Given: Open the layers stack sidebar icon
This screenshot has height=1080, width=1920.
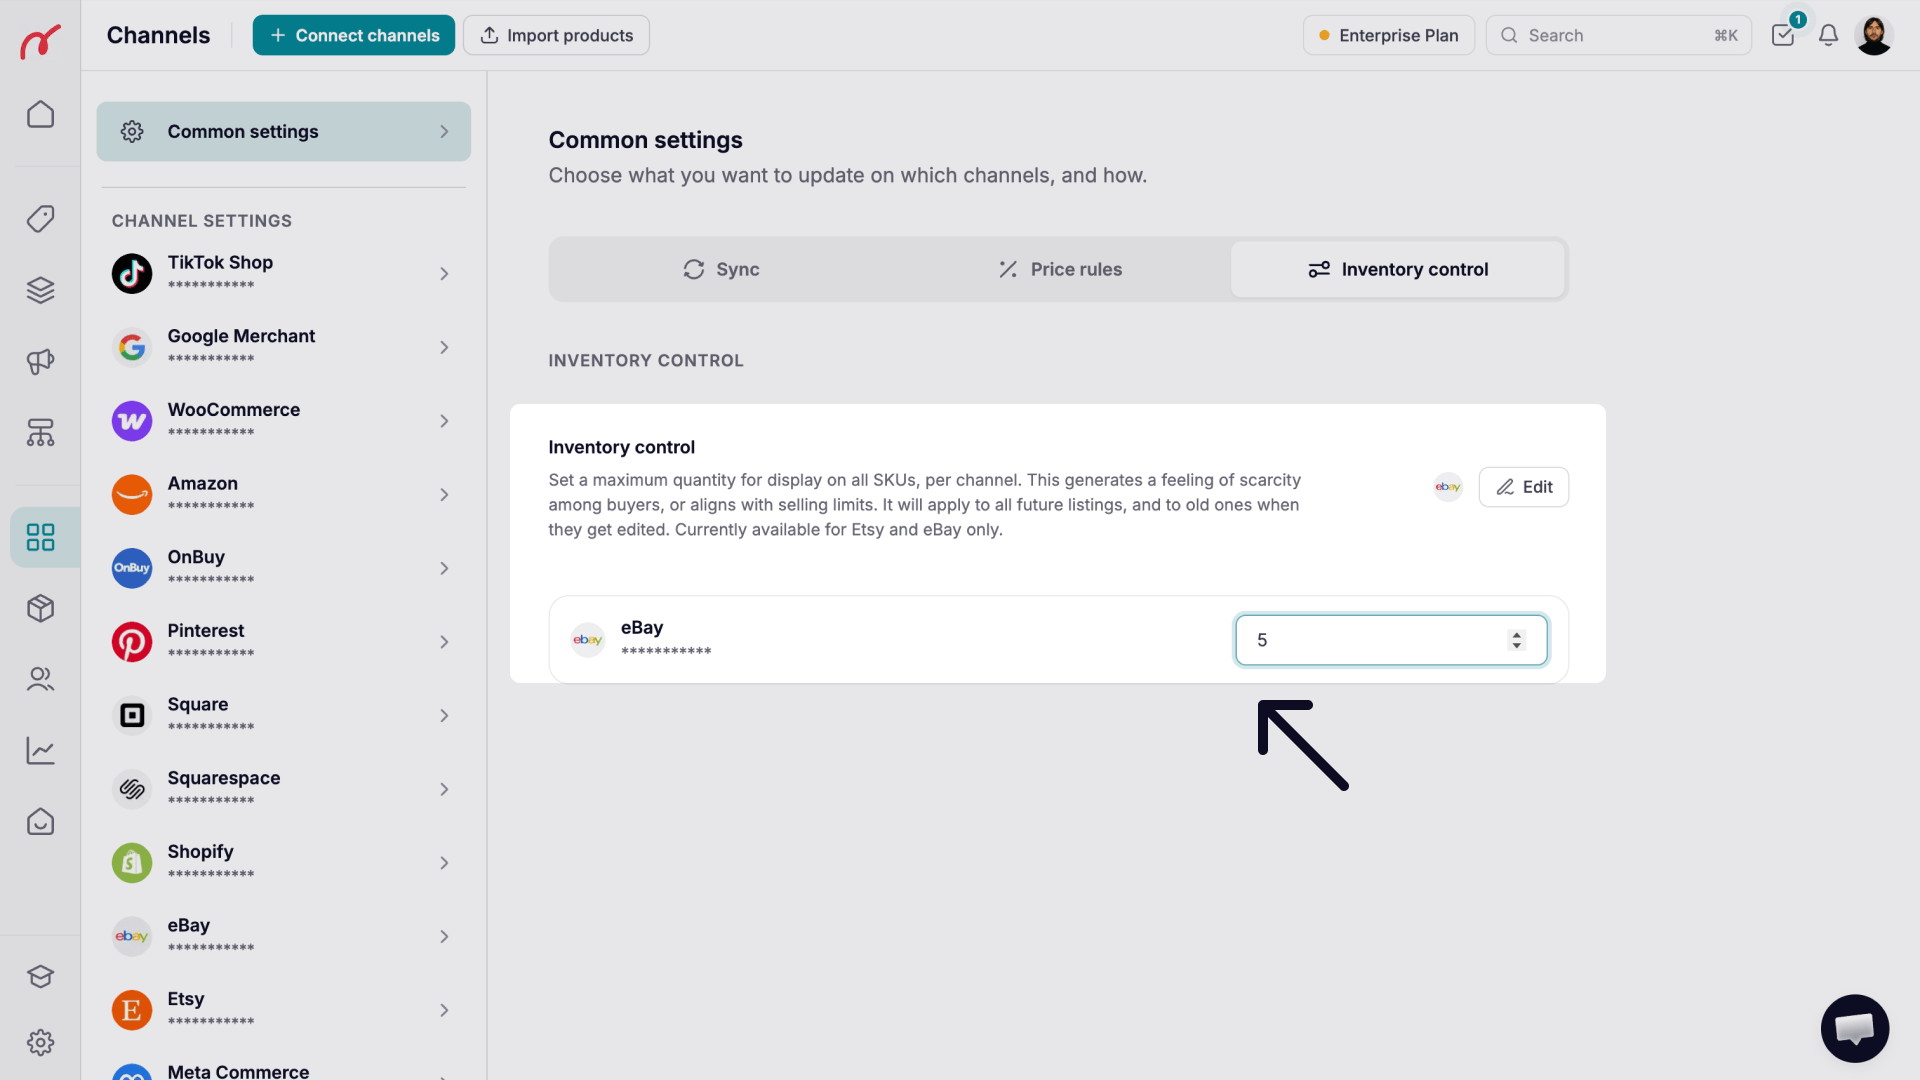Looking at the screenshot, I should [x=40, y=290].
